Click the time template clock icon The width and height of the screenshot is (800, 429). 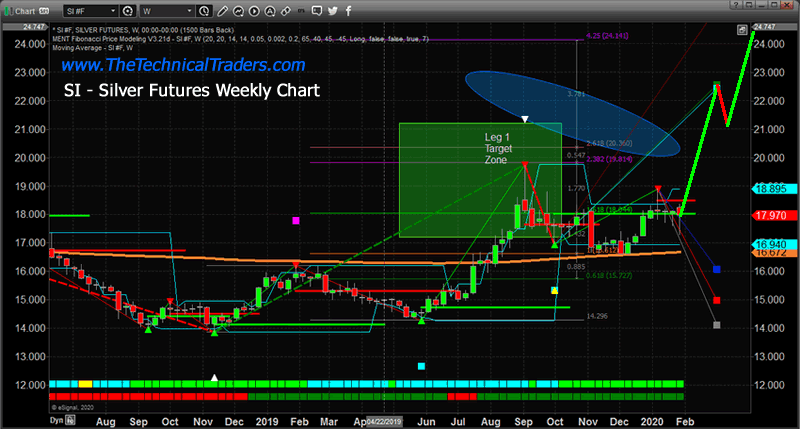pos(204,11)
